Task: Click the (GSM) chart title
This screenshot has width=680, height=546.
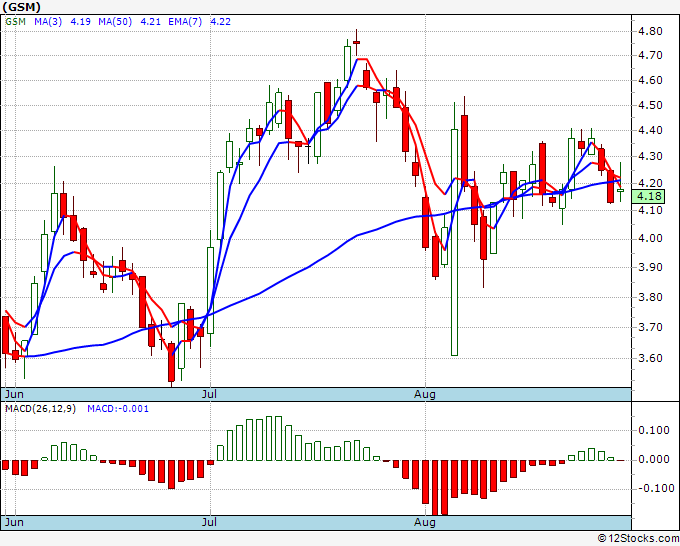Action: pos(21,7)
